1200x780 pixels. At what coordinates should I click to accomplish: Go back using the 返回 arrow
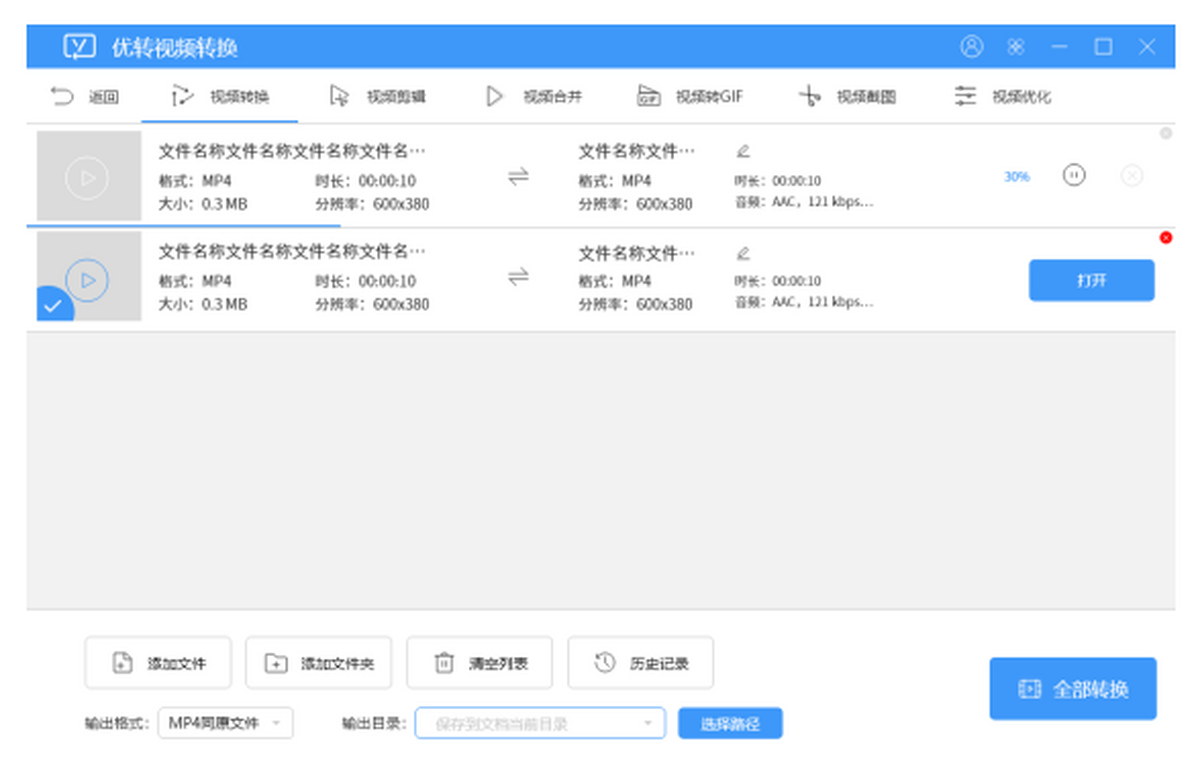click(x=84, y=97)
